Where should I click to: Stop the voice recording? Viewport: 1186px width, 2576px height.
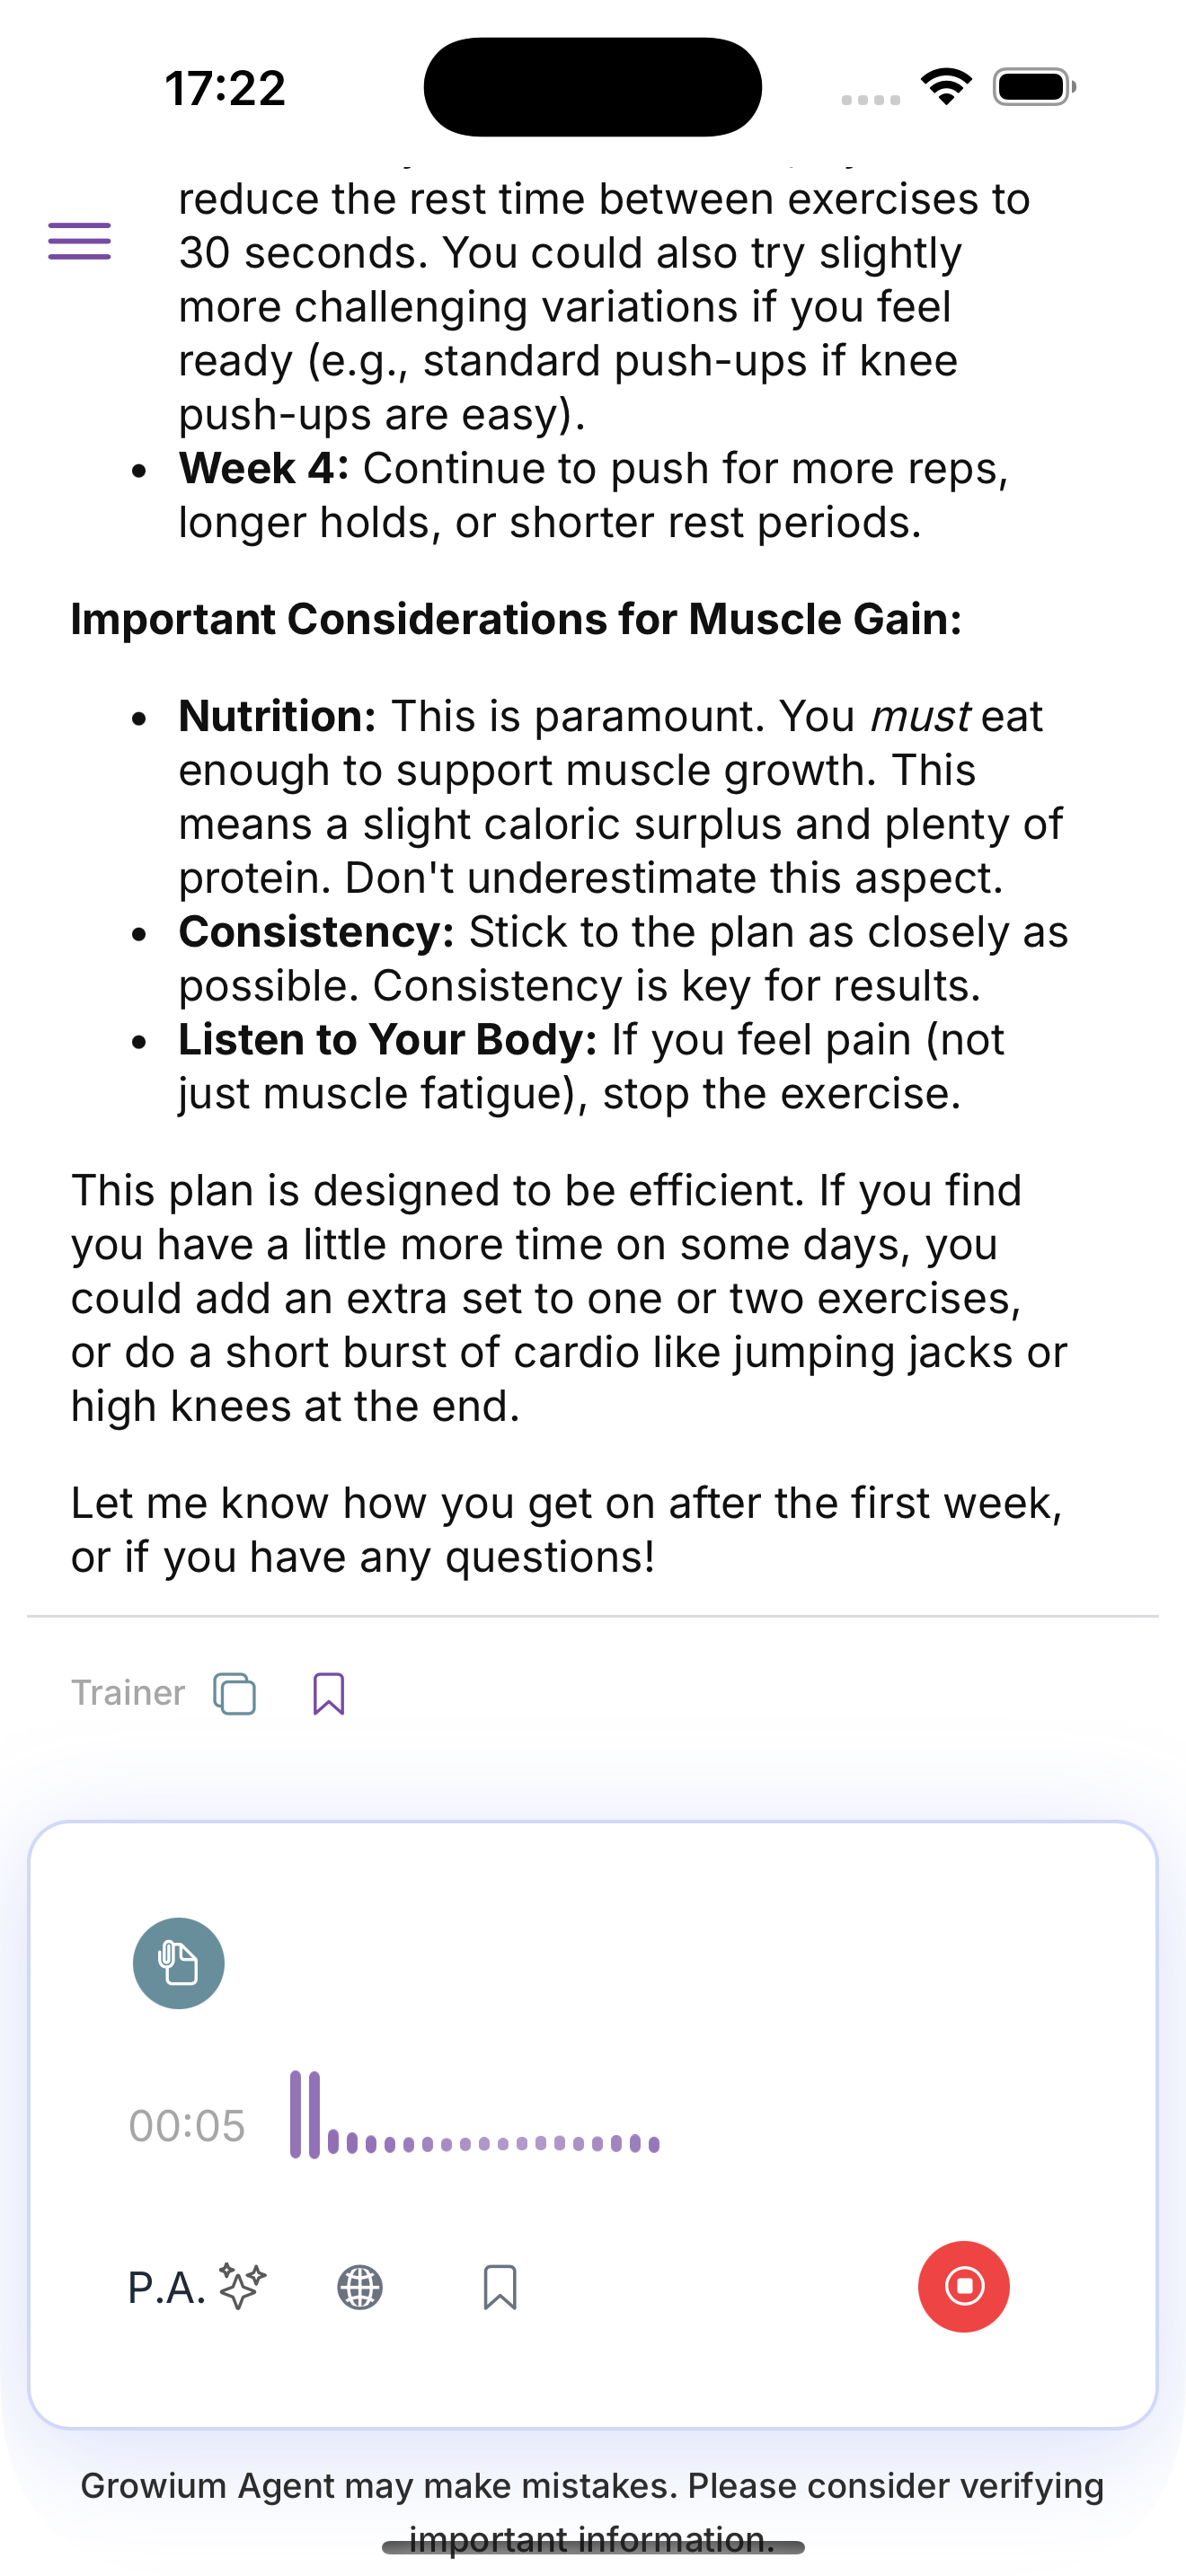(x=963, y=2286)
